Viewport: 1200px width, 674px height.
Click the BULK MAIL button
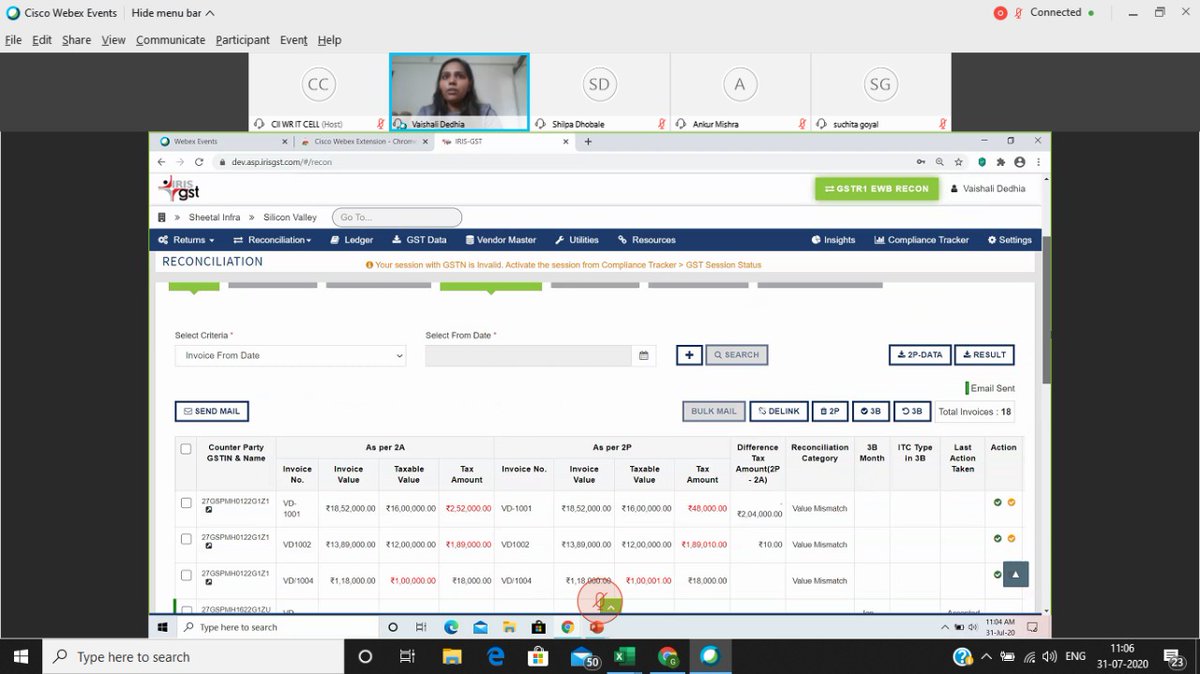point(714,411)
